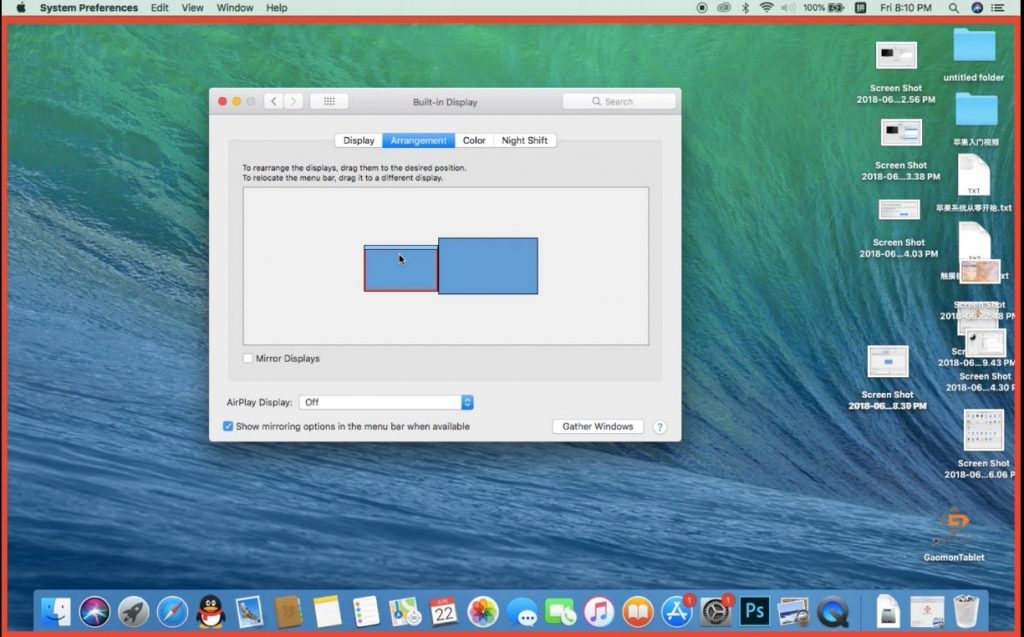Viewport: 1024px width, 637px height.
Task: Click the Gather Windows button
Action: click(x=598, y=426)
